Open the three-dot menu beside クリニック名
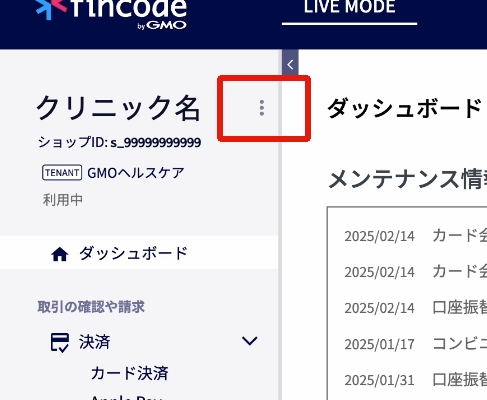The image size is (487, 400). tap(262, 108)
